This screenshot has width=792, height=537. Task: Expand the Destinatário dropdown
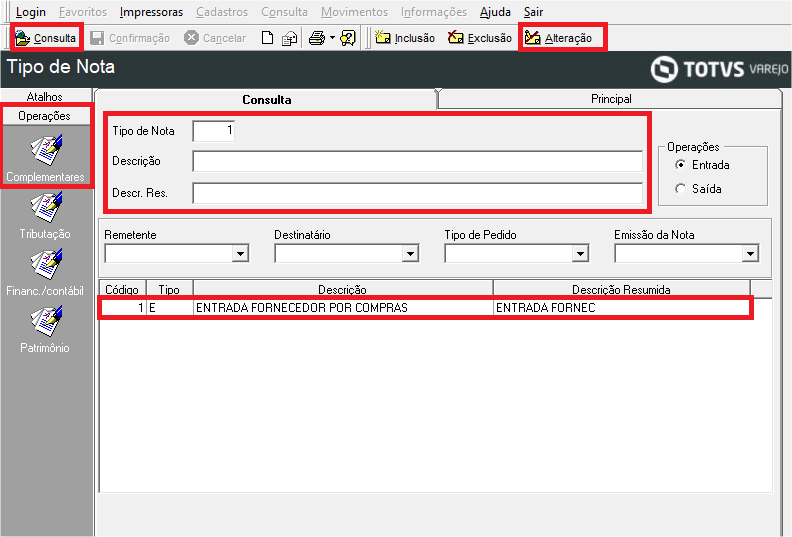click(411, 253)
